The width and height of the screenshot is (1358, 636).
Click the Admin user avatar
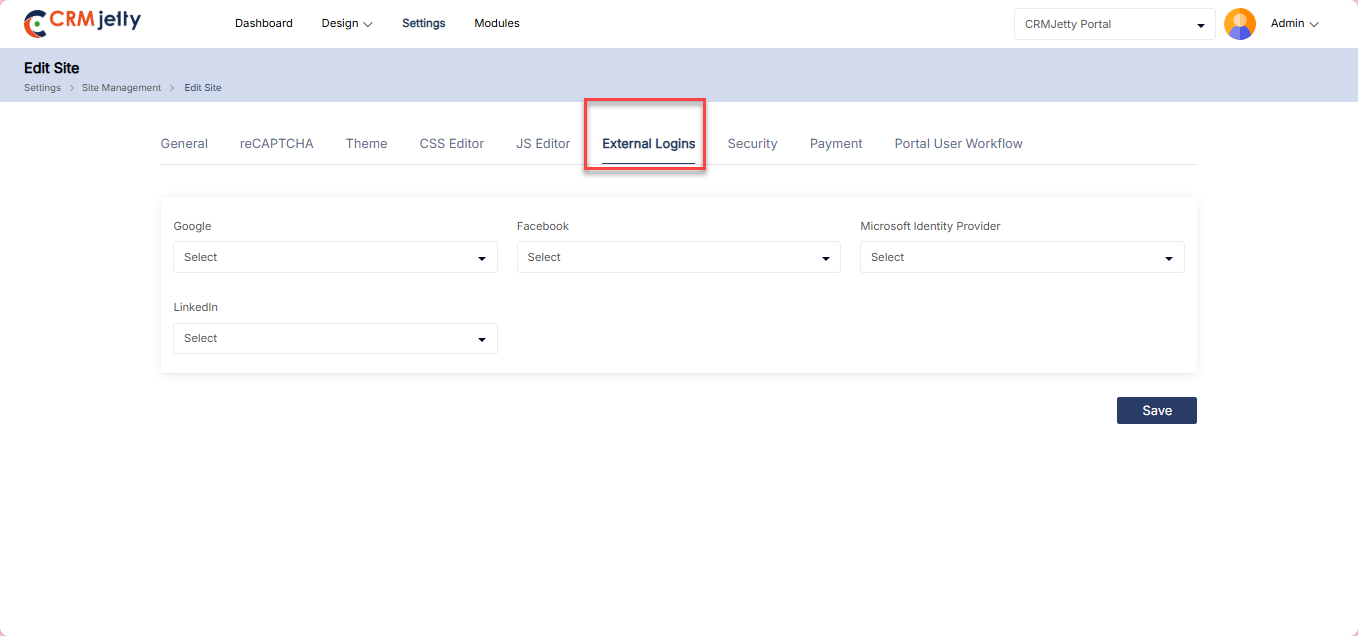(1239, 24)
